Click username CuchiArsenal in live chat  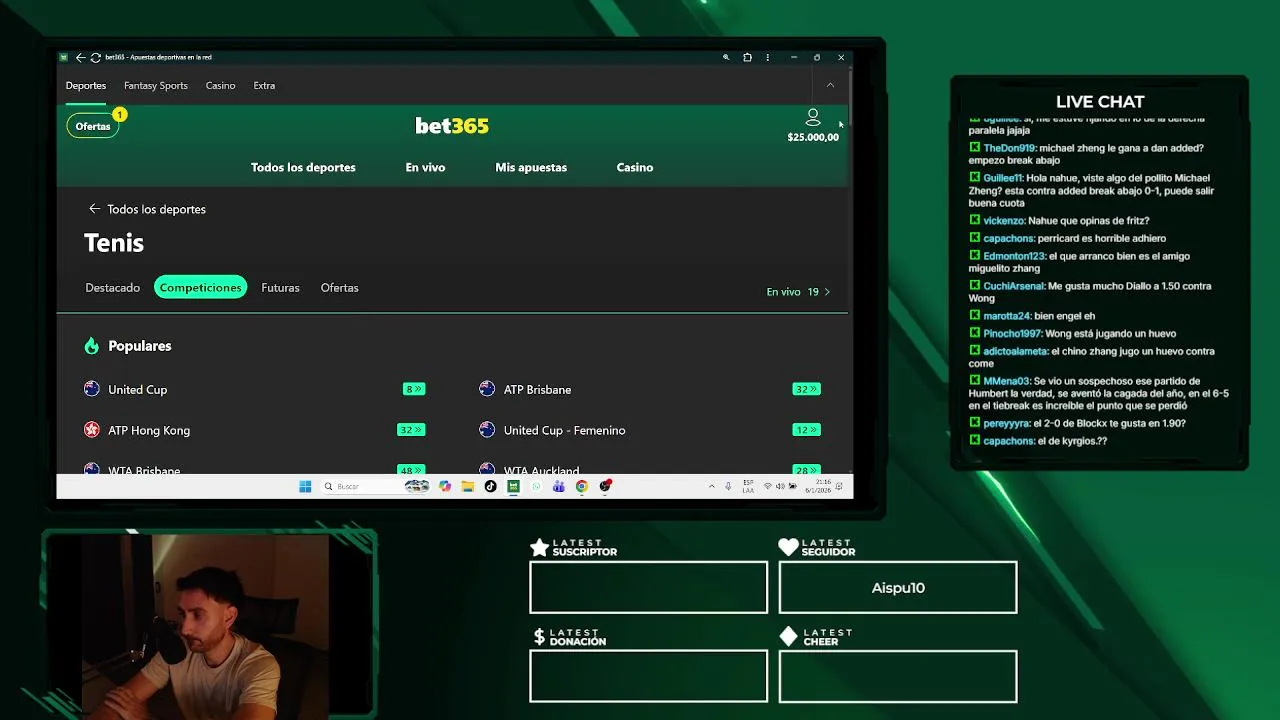(1014, 286)
